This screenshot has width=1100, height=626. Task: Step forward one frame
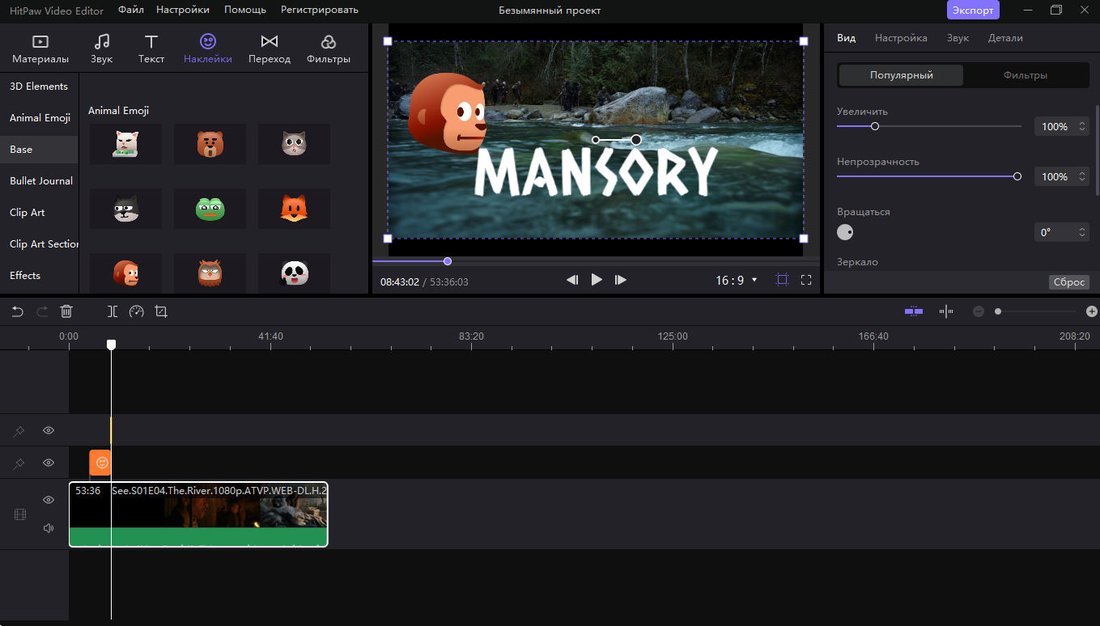point(620,280)
